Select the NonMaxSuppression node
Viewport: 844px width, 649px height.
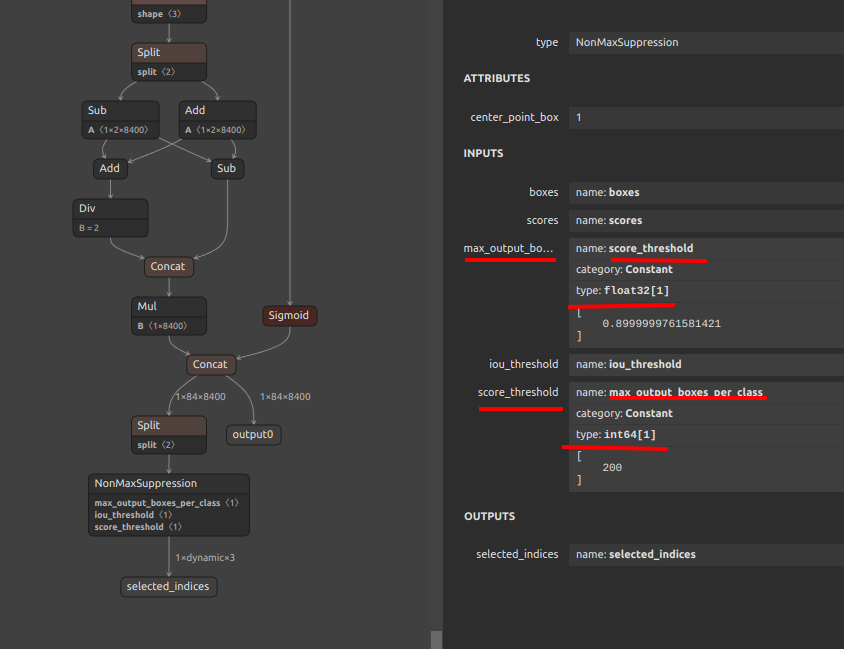tap(168, 483)
